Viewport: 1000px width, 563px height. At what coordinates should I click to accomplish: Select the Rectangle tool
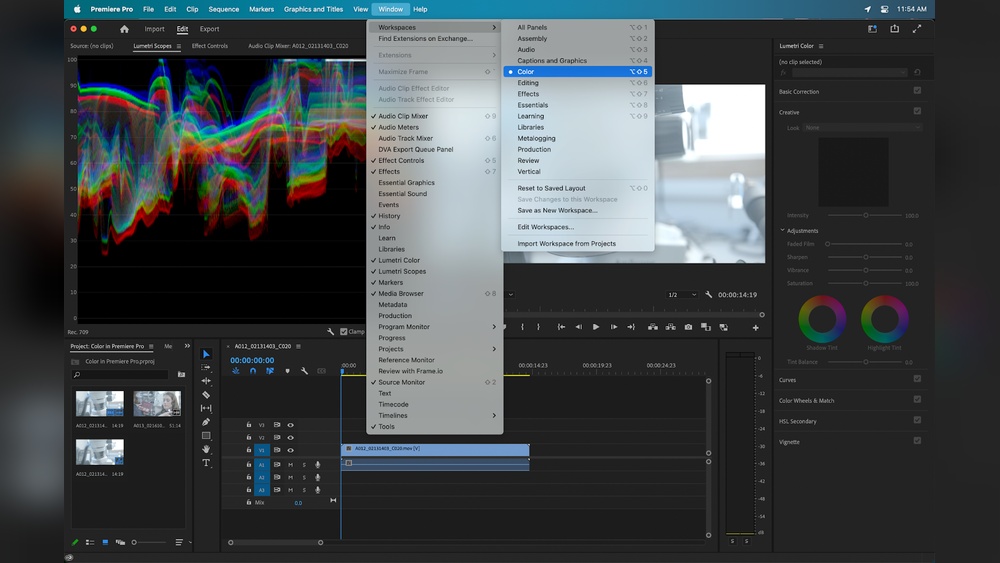pyautogui.click(x=206, y=435)
